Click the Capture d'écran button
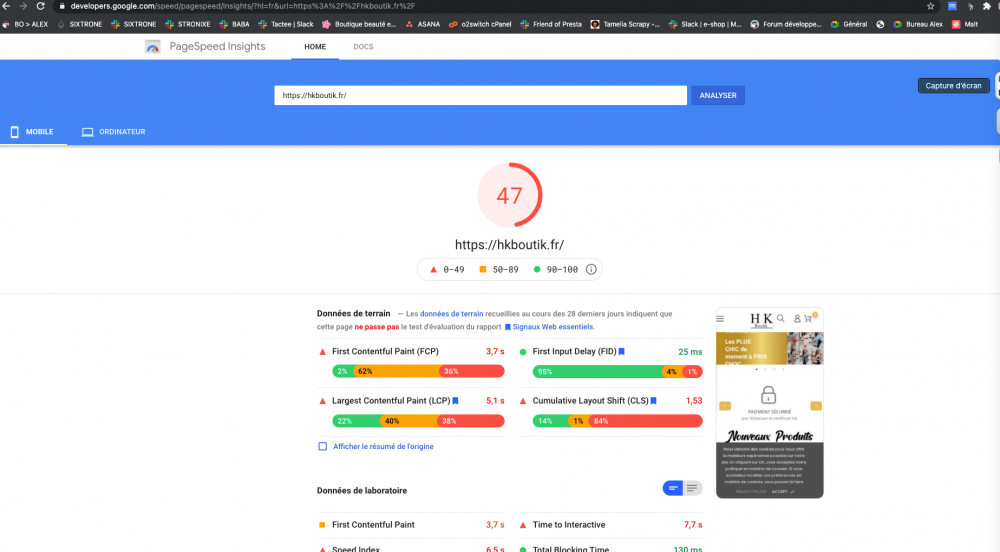This screenshot has height=552, width=1000. 953,85
